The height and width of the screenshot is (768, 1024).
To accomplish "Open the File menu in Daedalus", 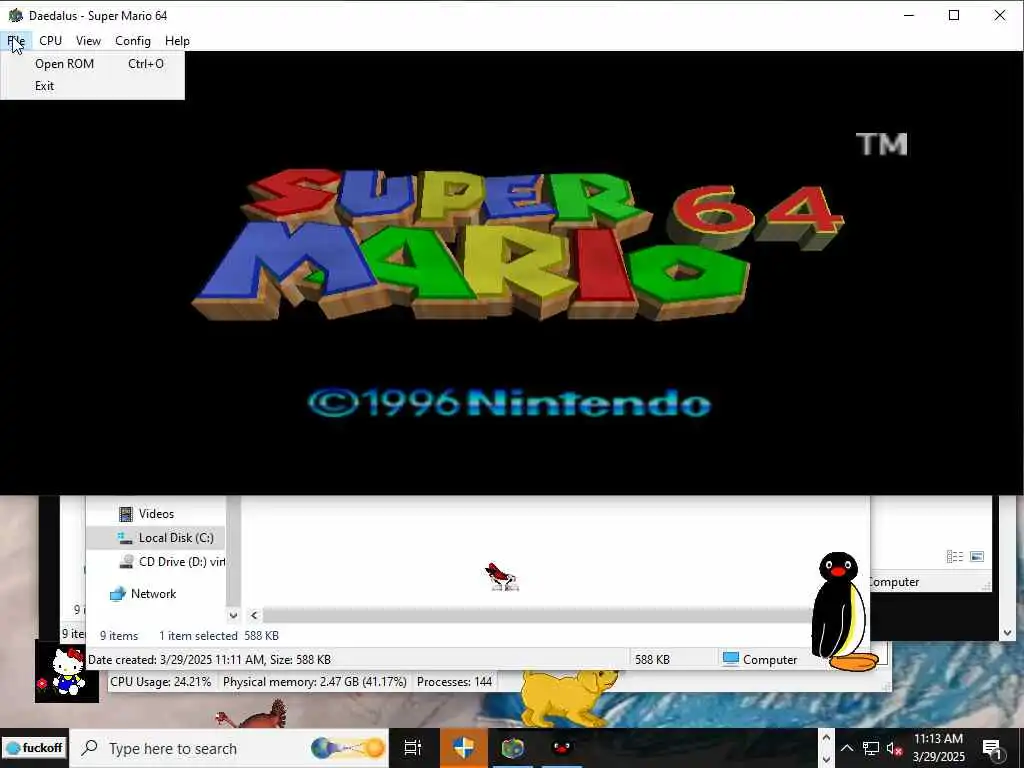I will point(16,40).
